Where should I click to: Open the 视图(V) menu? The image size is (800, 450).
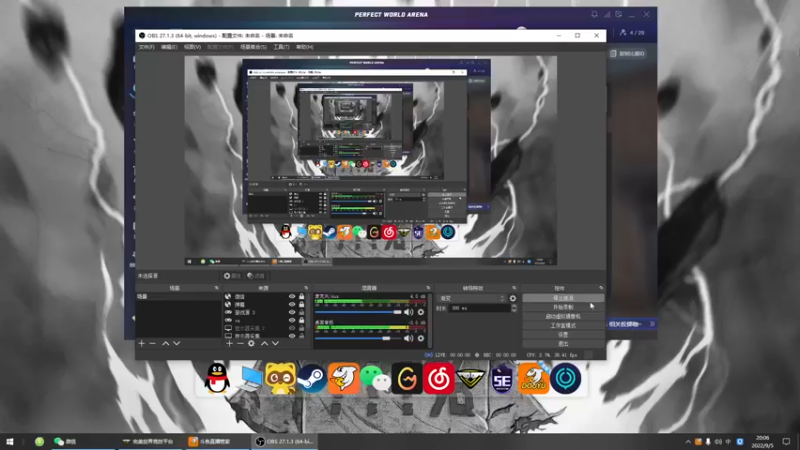tap(192, 47)
